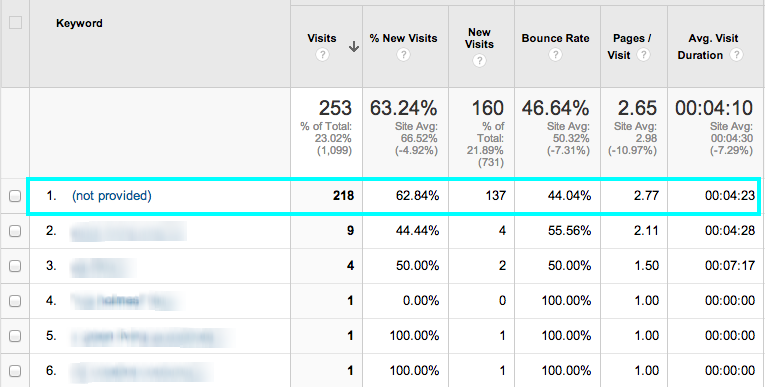Click the 00:04:10 average duration summary
Viewport: 765px width, 387px height.
(x=714, y=108)
